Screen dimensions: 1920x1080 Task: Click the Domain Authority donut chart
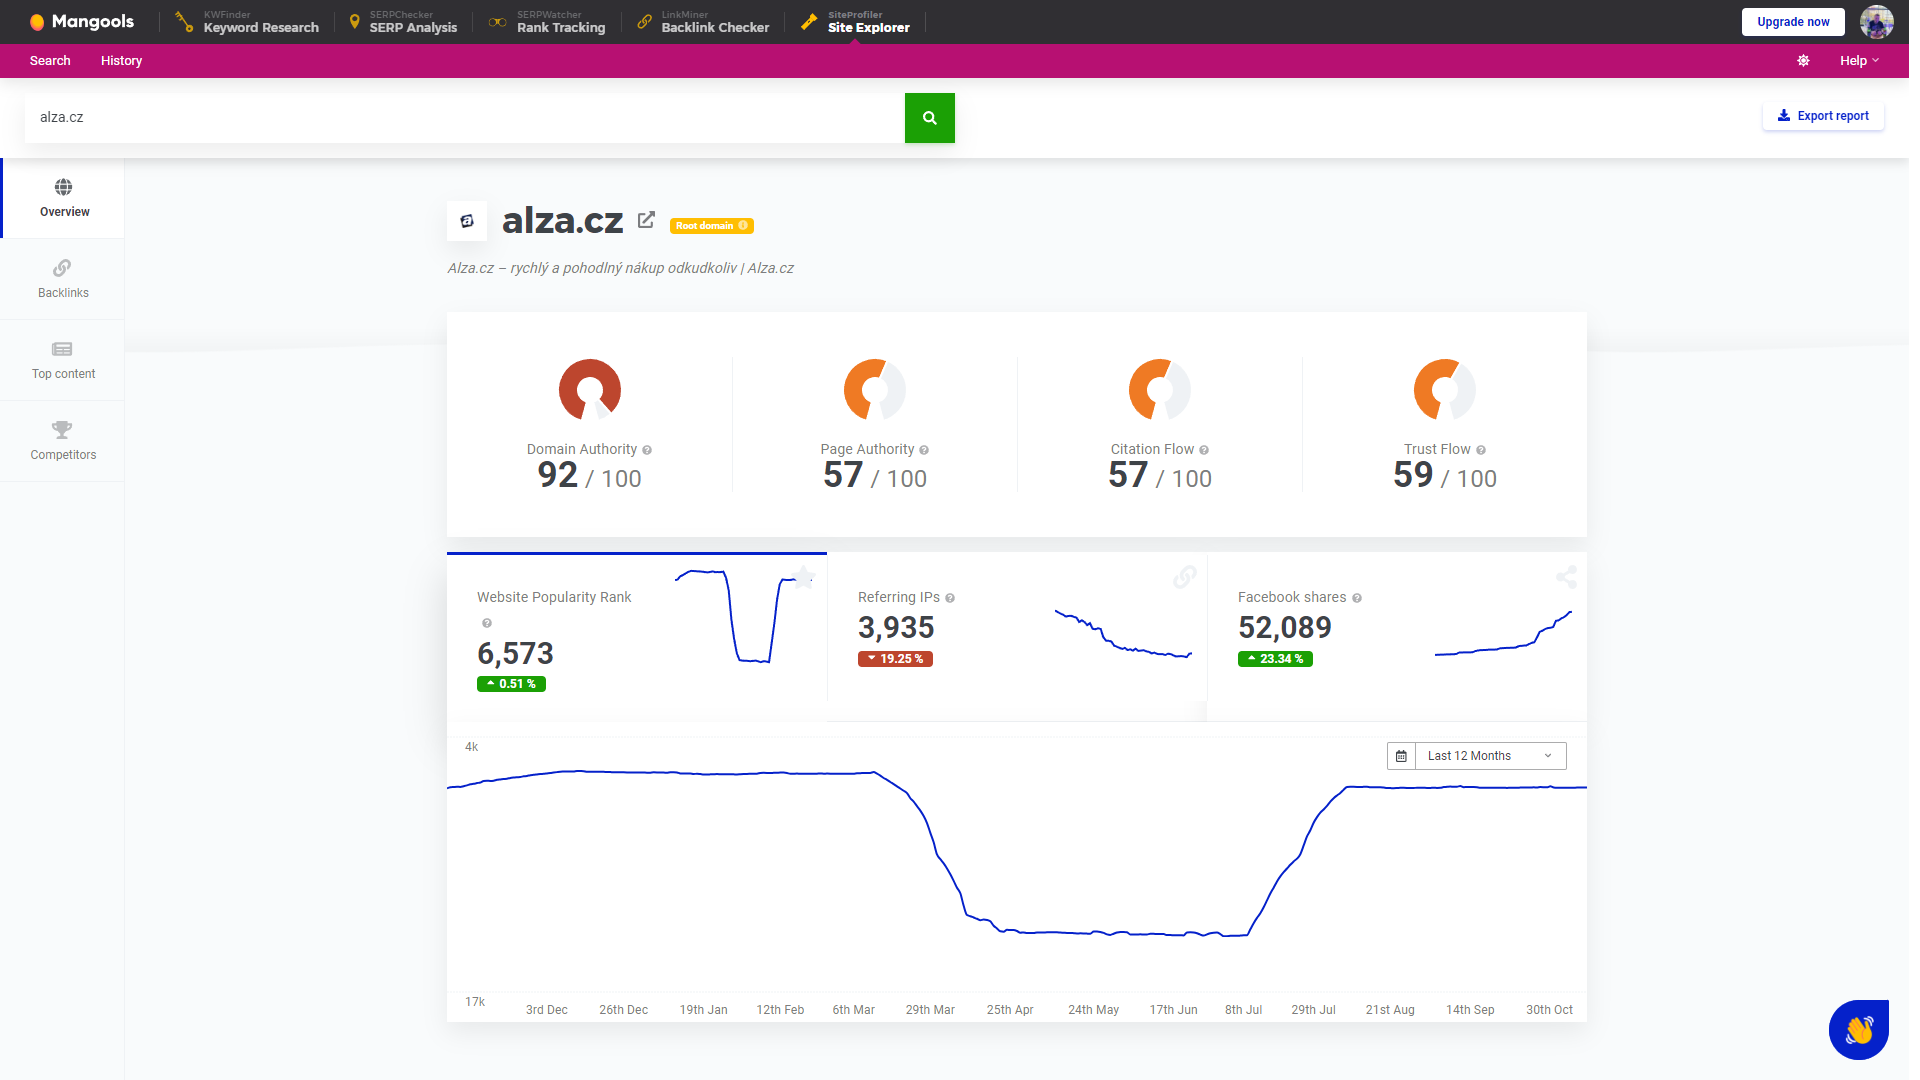click(590, 390)
